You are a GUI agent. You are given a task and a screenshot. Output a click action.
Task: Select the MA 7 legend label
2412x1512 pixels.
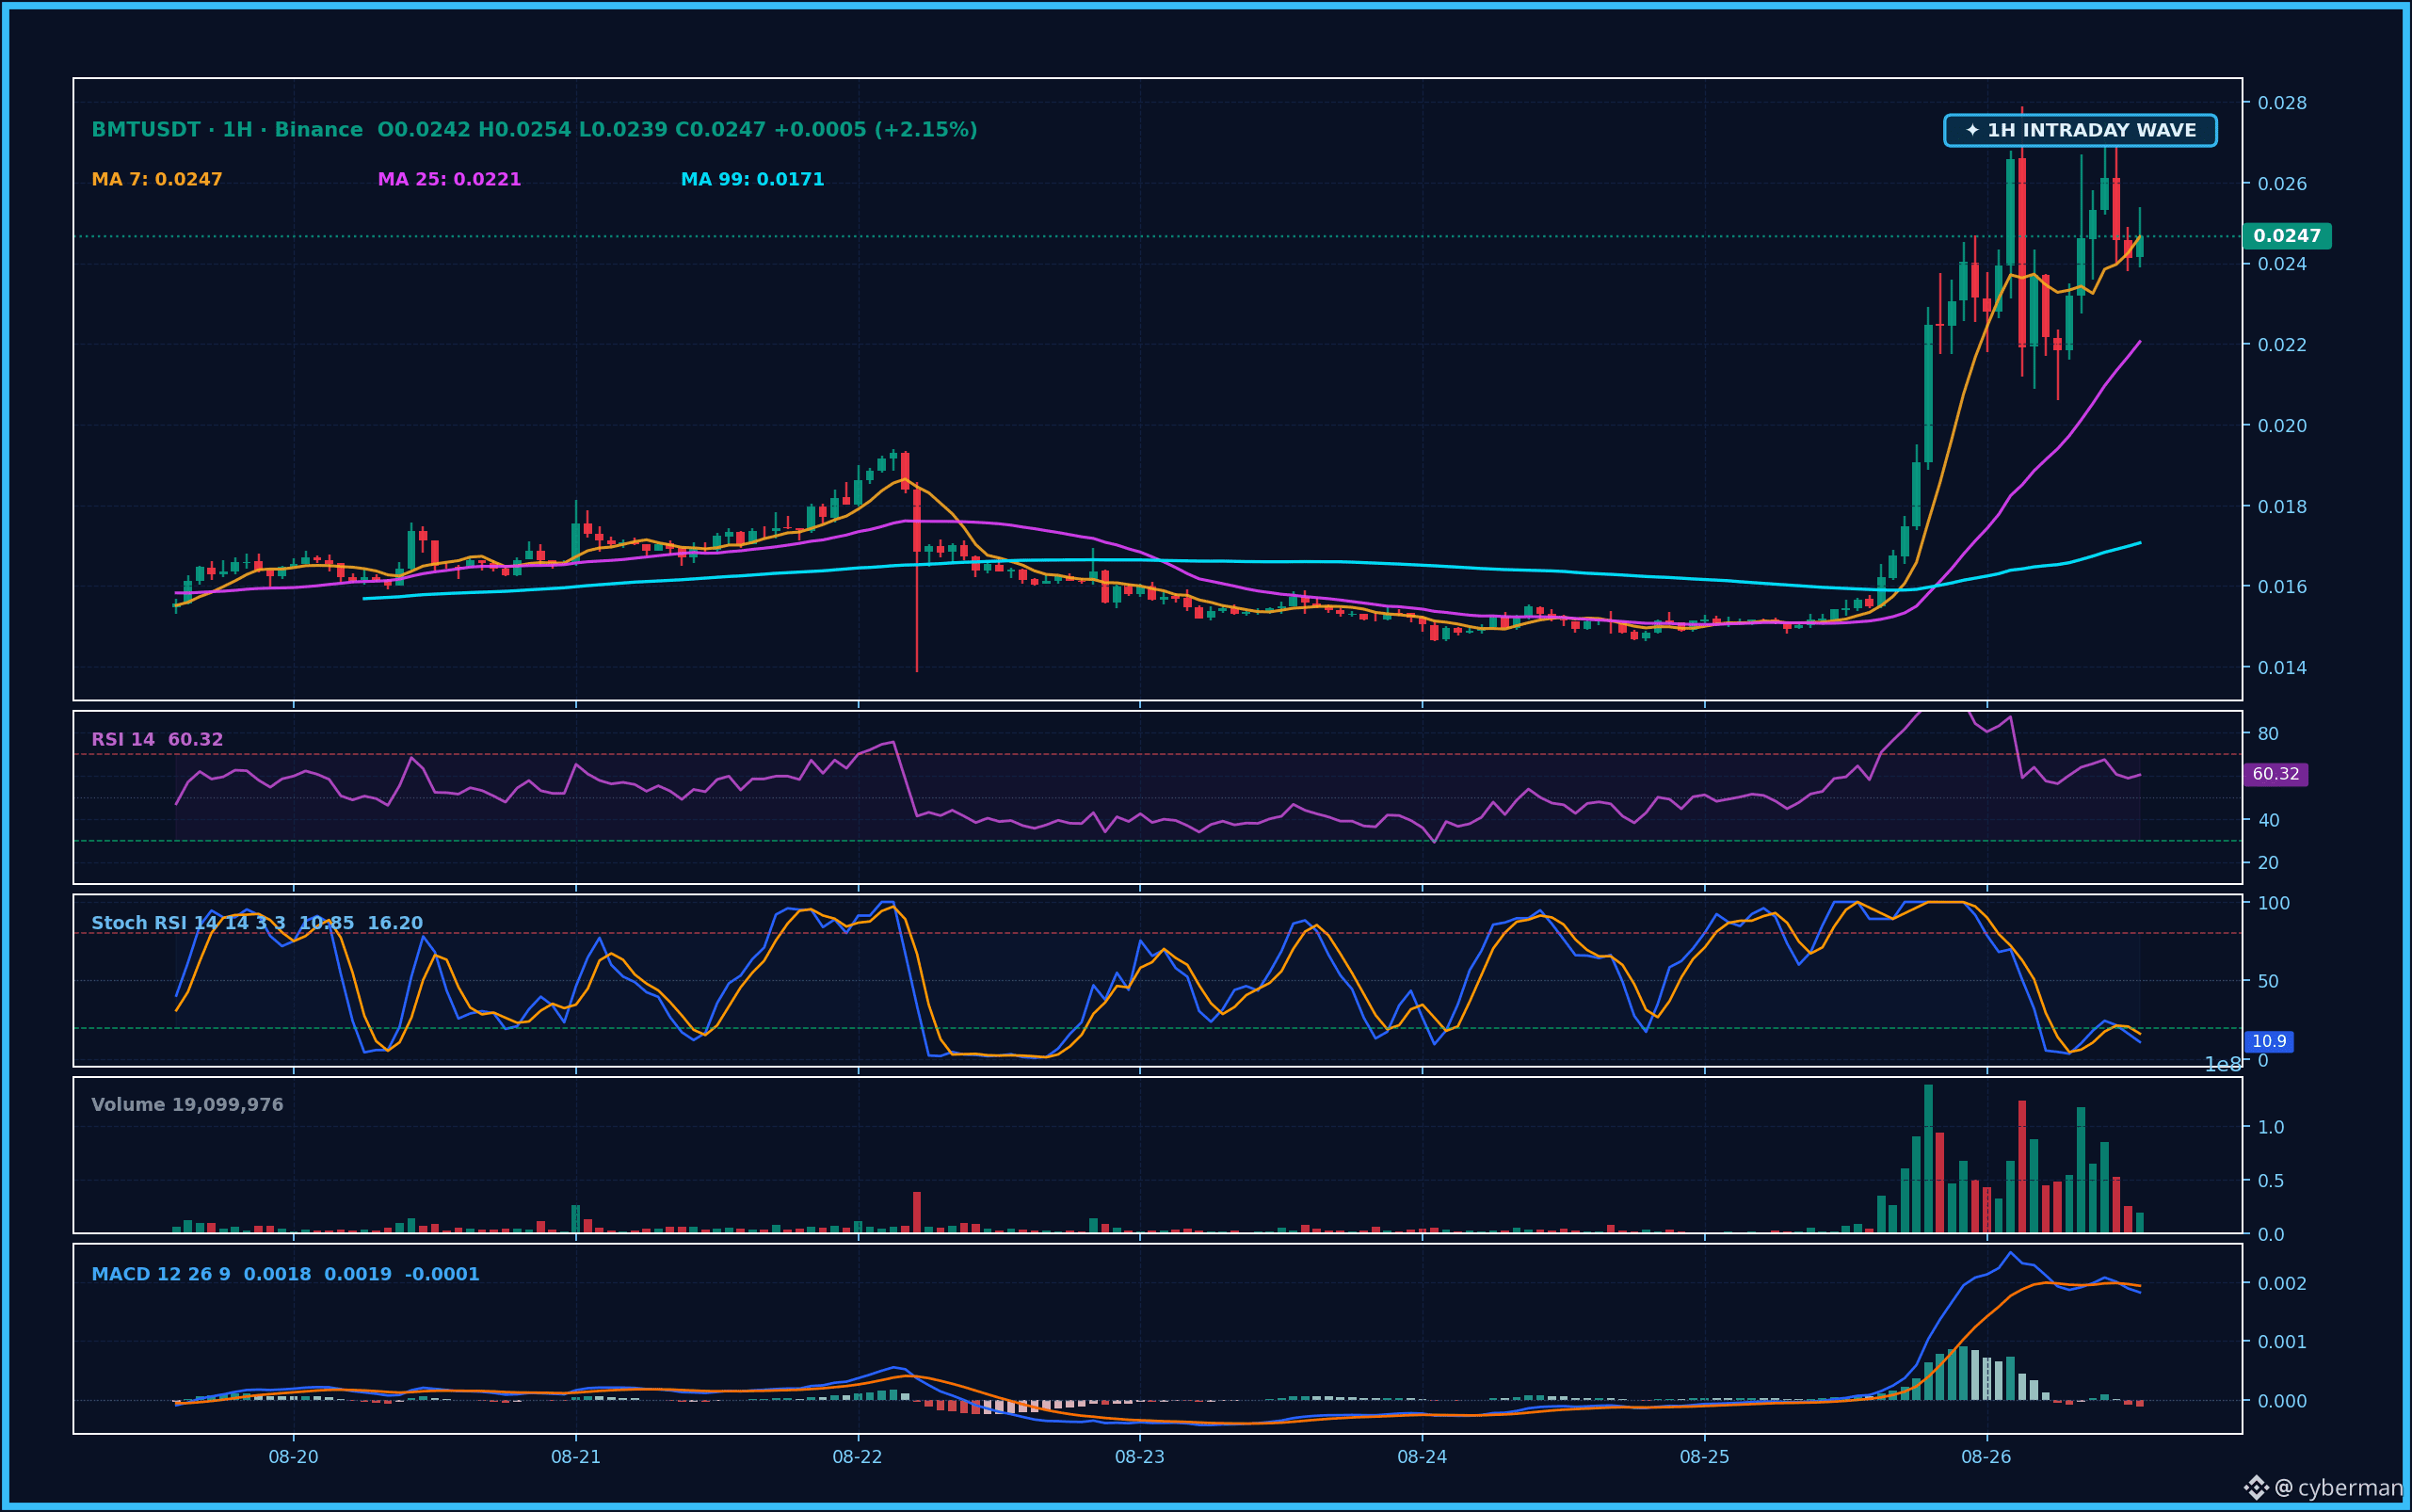157,180
